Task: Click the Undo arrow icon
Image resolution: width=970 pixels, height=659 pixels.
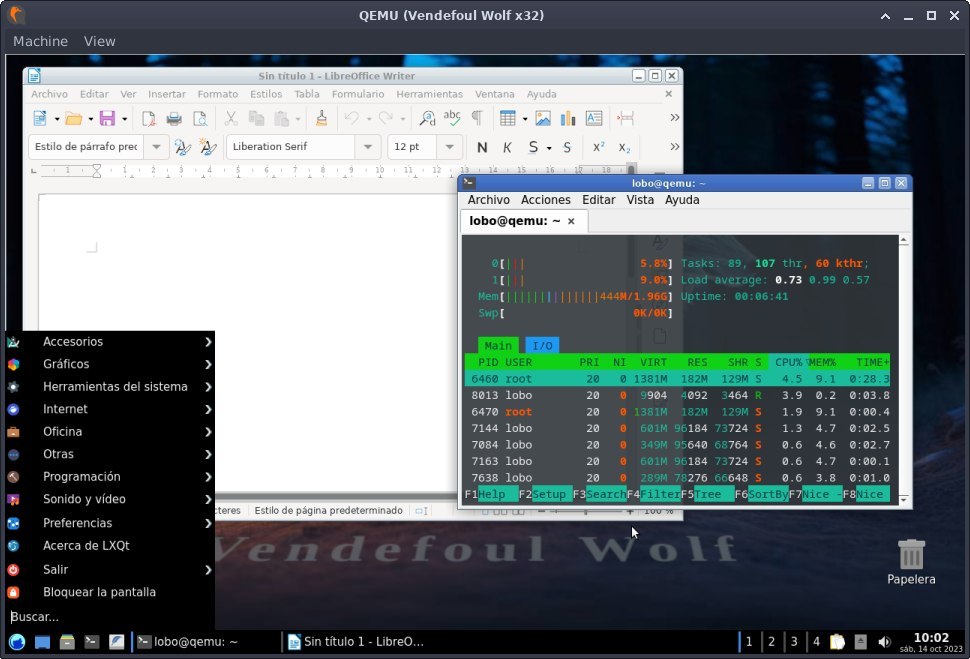Action: 351,118
